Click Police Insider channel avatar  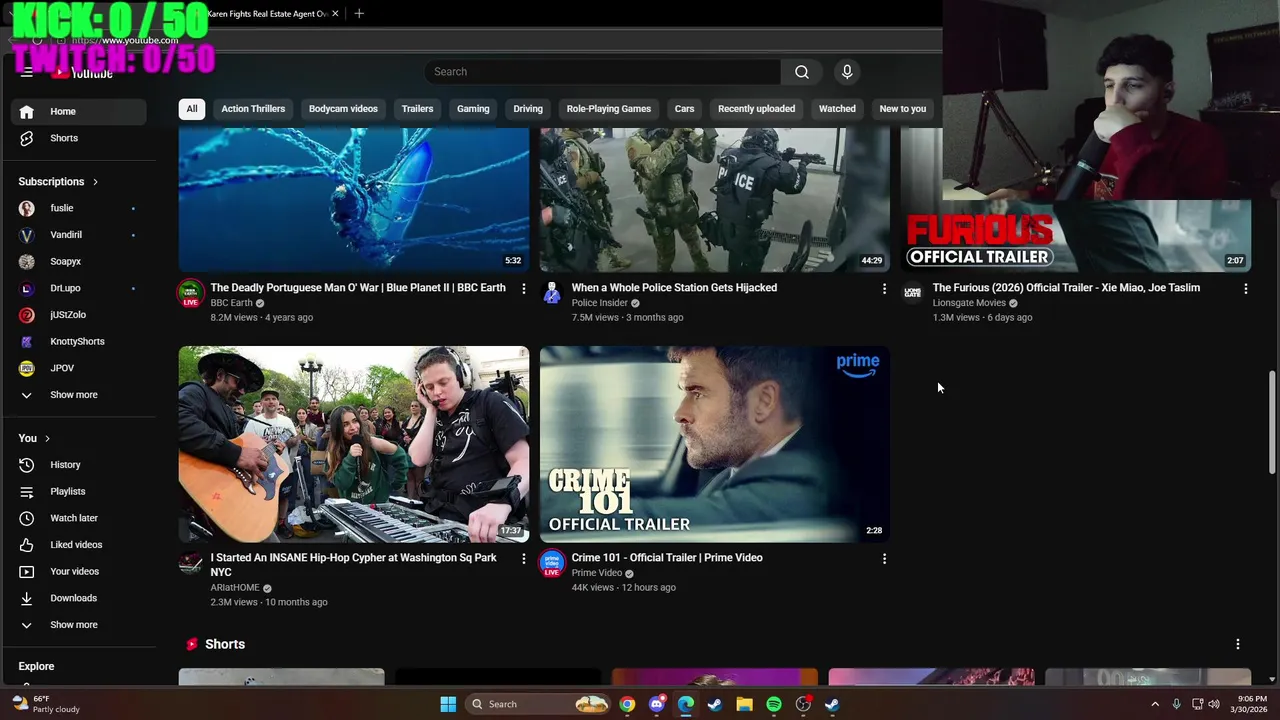[x=552, y=293]
